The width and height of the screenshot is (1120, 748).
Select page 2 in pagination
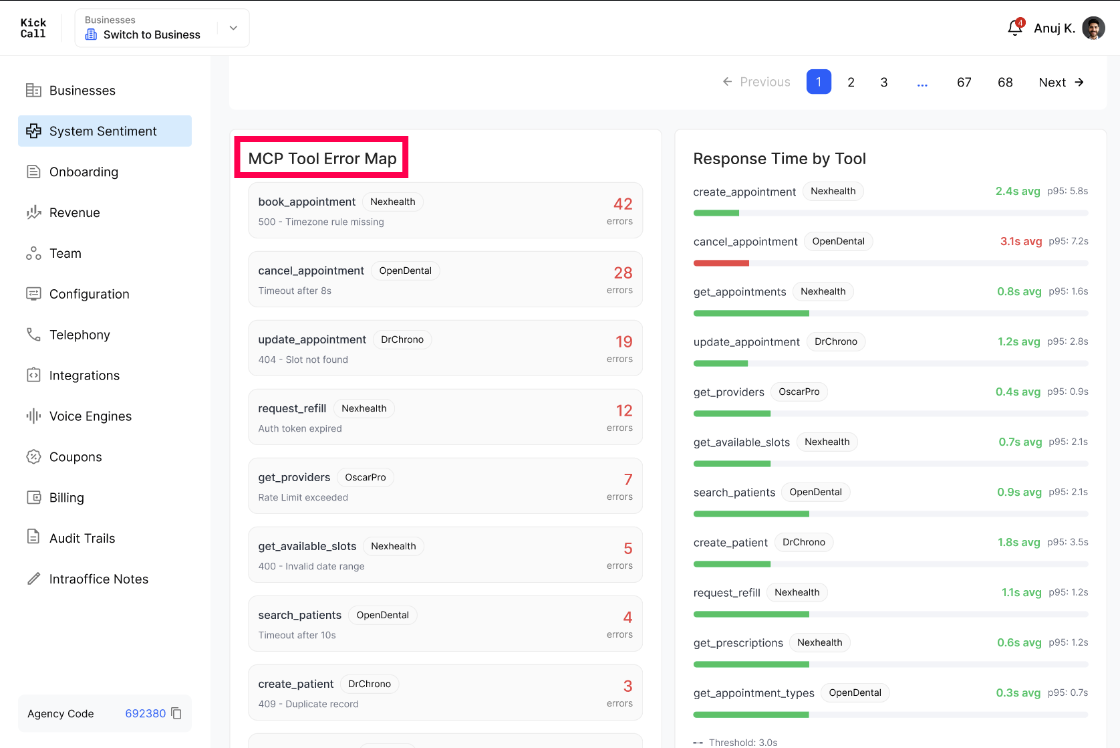[x=851, y=82]
